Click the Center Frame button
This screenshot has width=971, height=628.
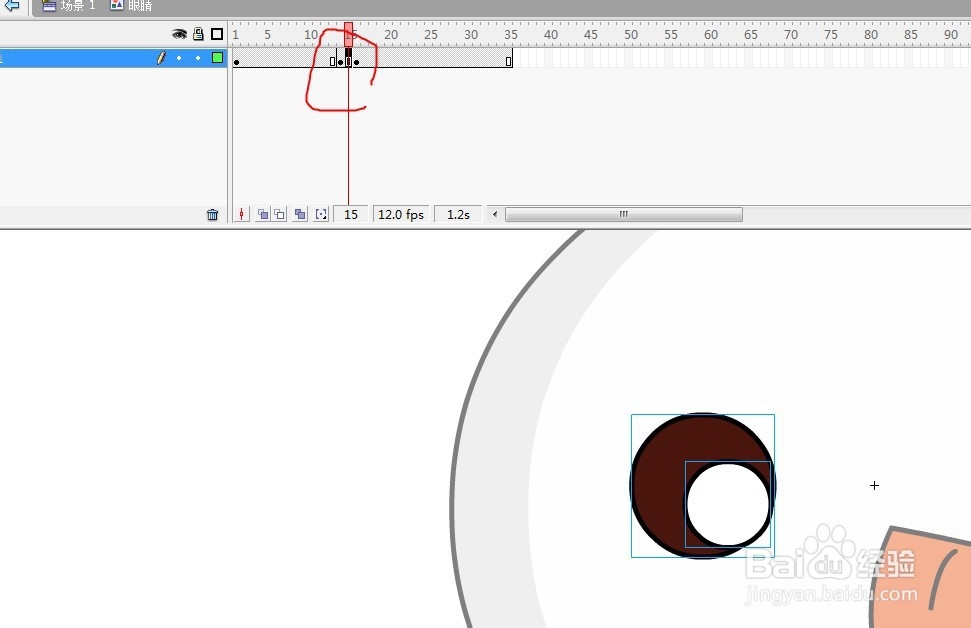point(242,214)
